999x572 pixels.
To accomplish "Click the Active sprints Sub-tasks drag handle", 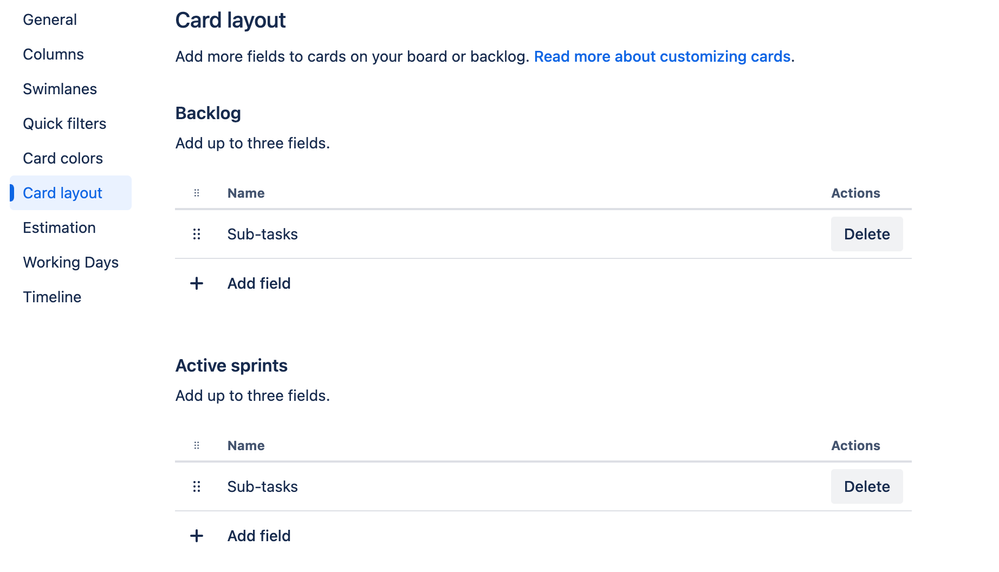I will [x=196, y=487].
